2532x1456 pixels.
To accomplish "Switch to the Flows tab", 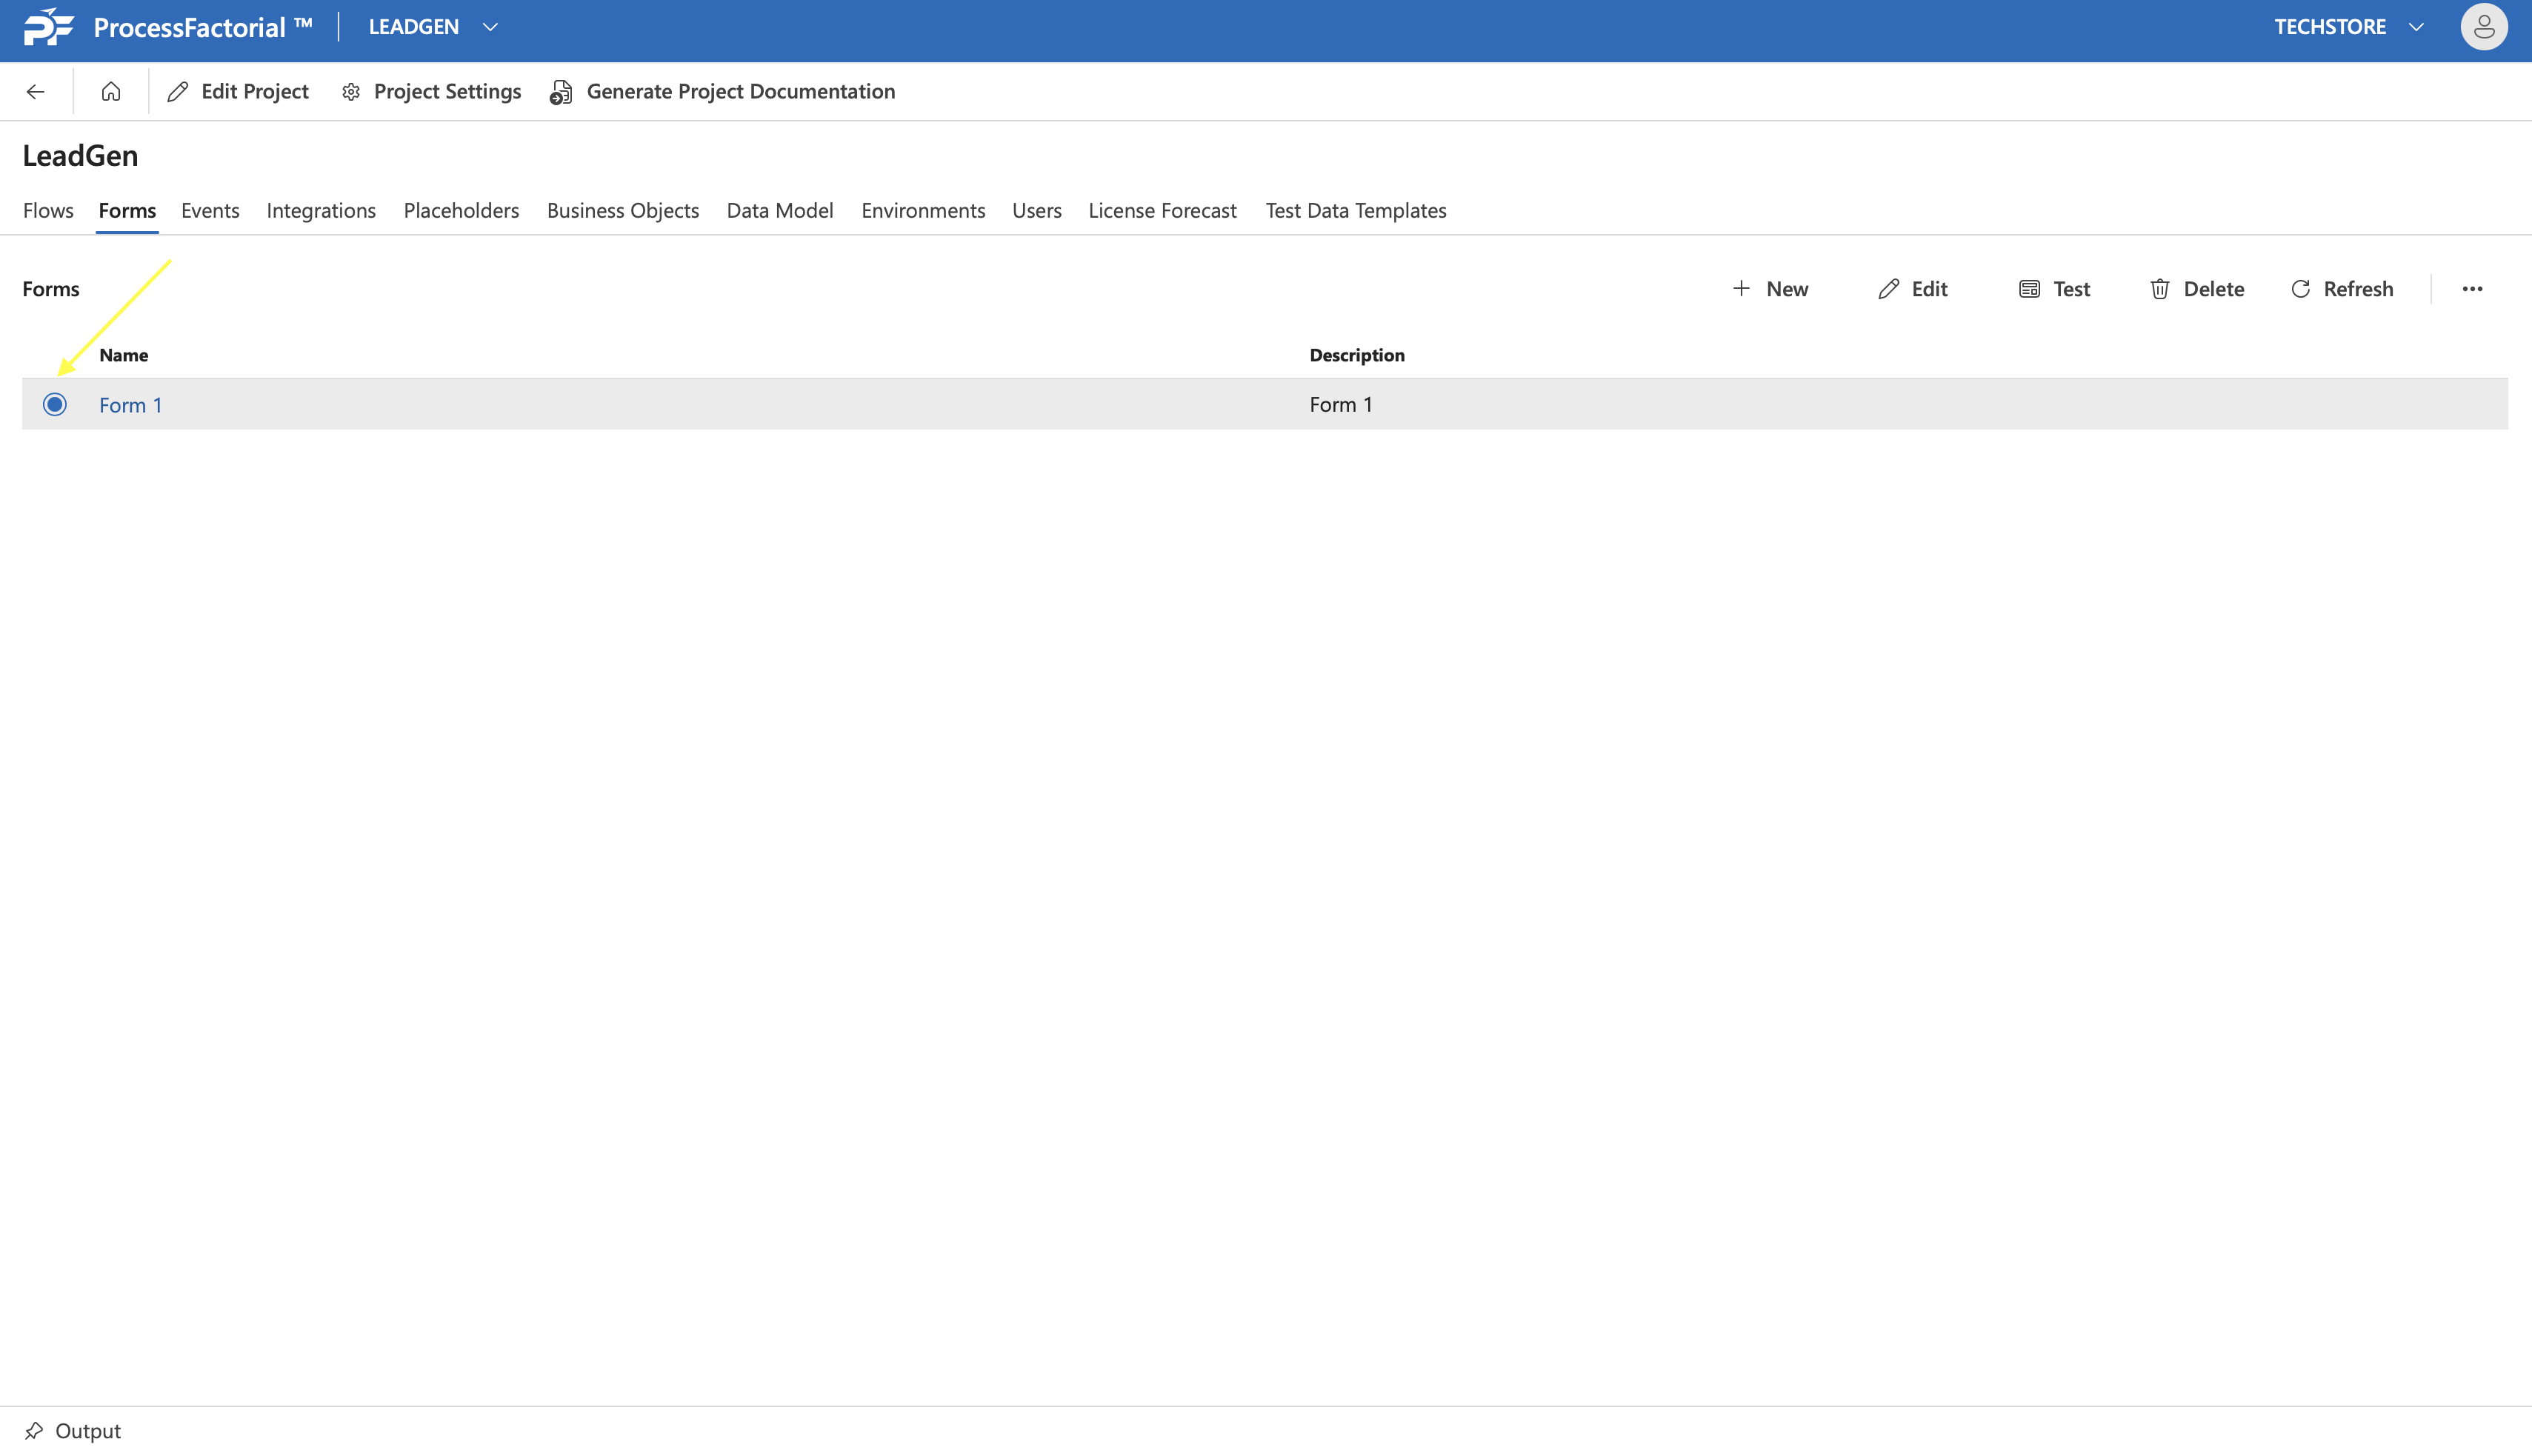I will pyautogui.click(x=48, y=210).
